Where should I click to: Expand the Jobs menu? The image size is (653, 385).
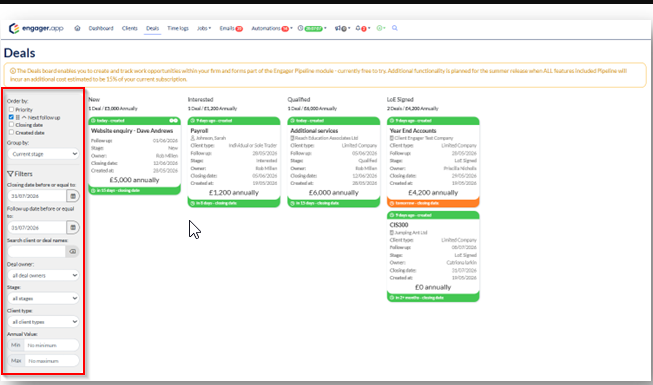[204, 28]
